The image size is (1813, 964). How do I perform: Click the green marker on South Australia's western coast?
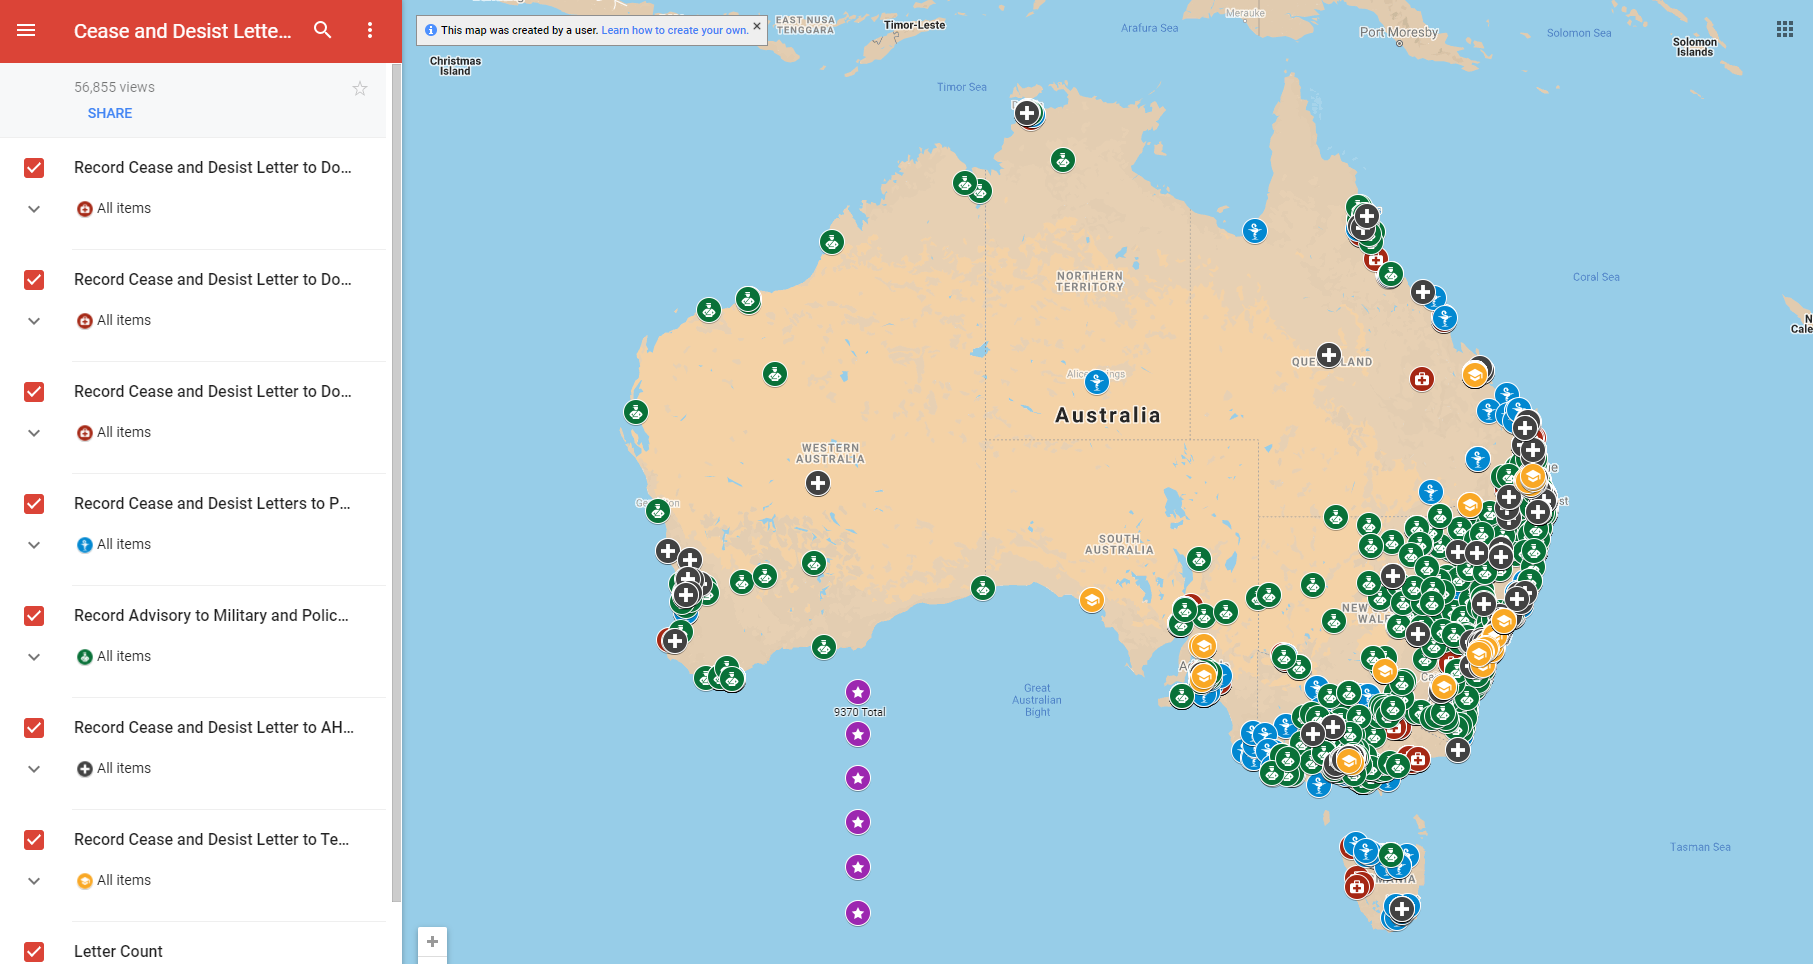983,588
